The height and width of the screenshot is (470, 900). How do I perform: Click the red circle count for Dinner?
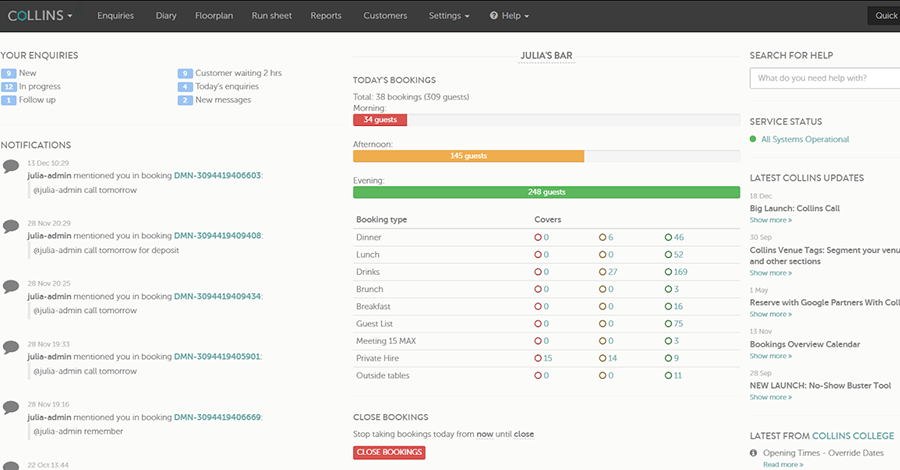coord(541,237)
